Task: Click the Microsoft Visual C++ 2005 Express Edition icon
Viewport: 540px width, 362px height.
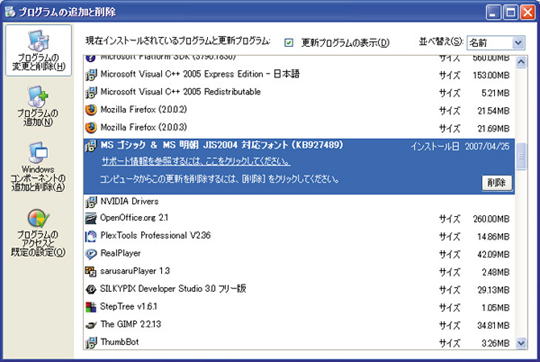Action: [x=91, y=74]
